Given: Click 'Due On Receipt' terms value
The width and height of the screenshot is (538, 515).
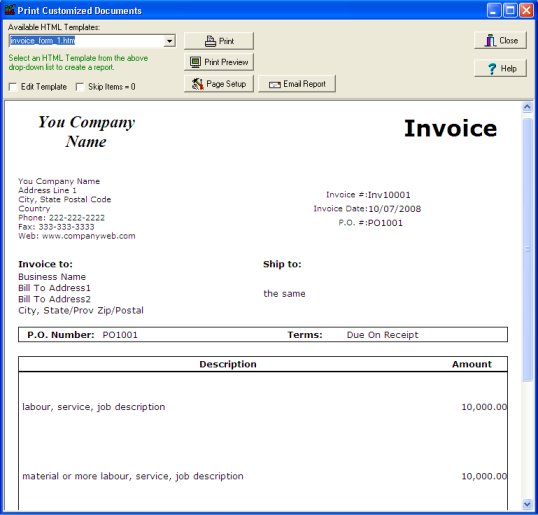Looking at the screenshot, I should 383,335.
